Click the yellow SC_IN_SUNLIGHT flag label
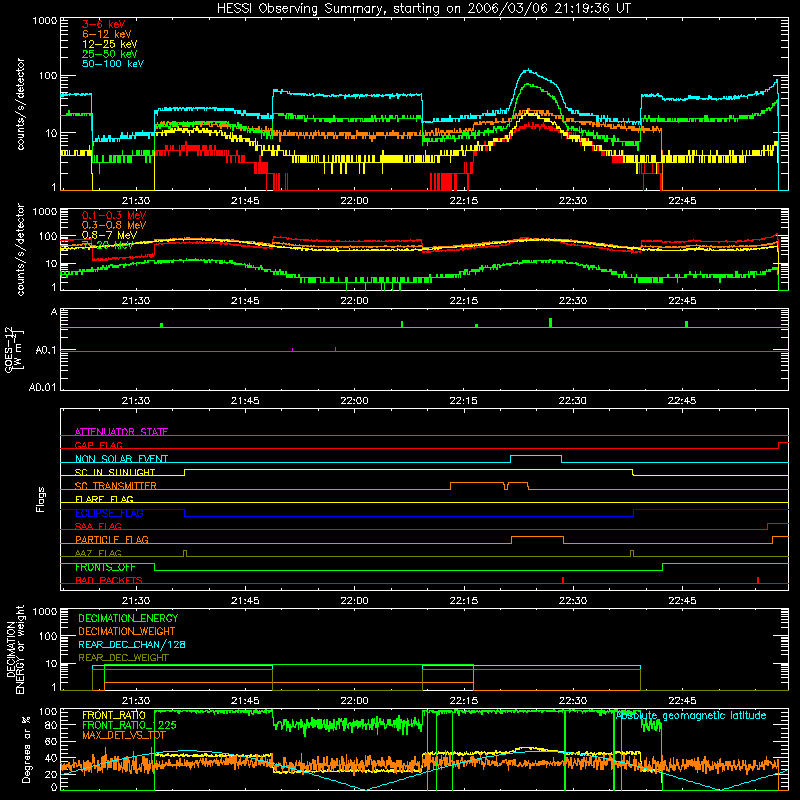 coord(115,472)
